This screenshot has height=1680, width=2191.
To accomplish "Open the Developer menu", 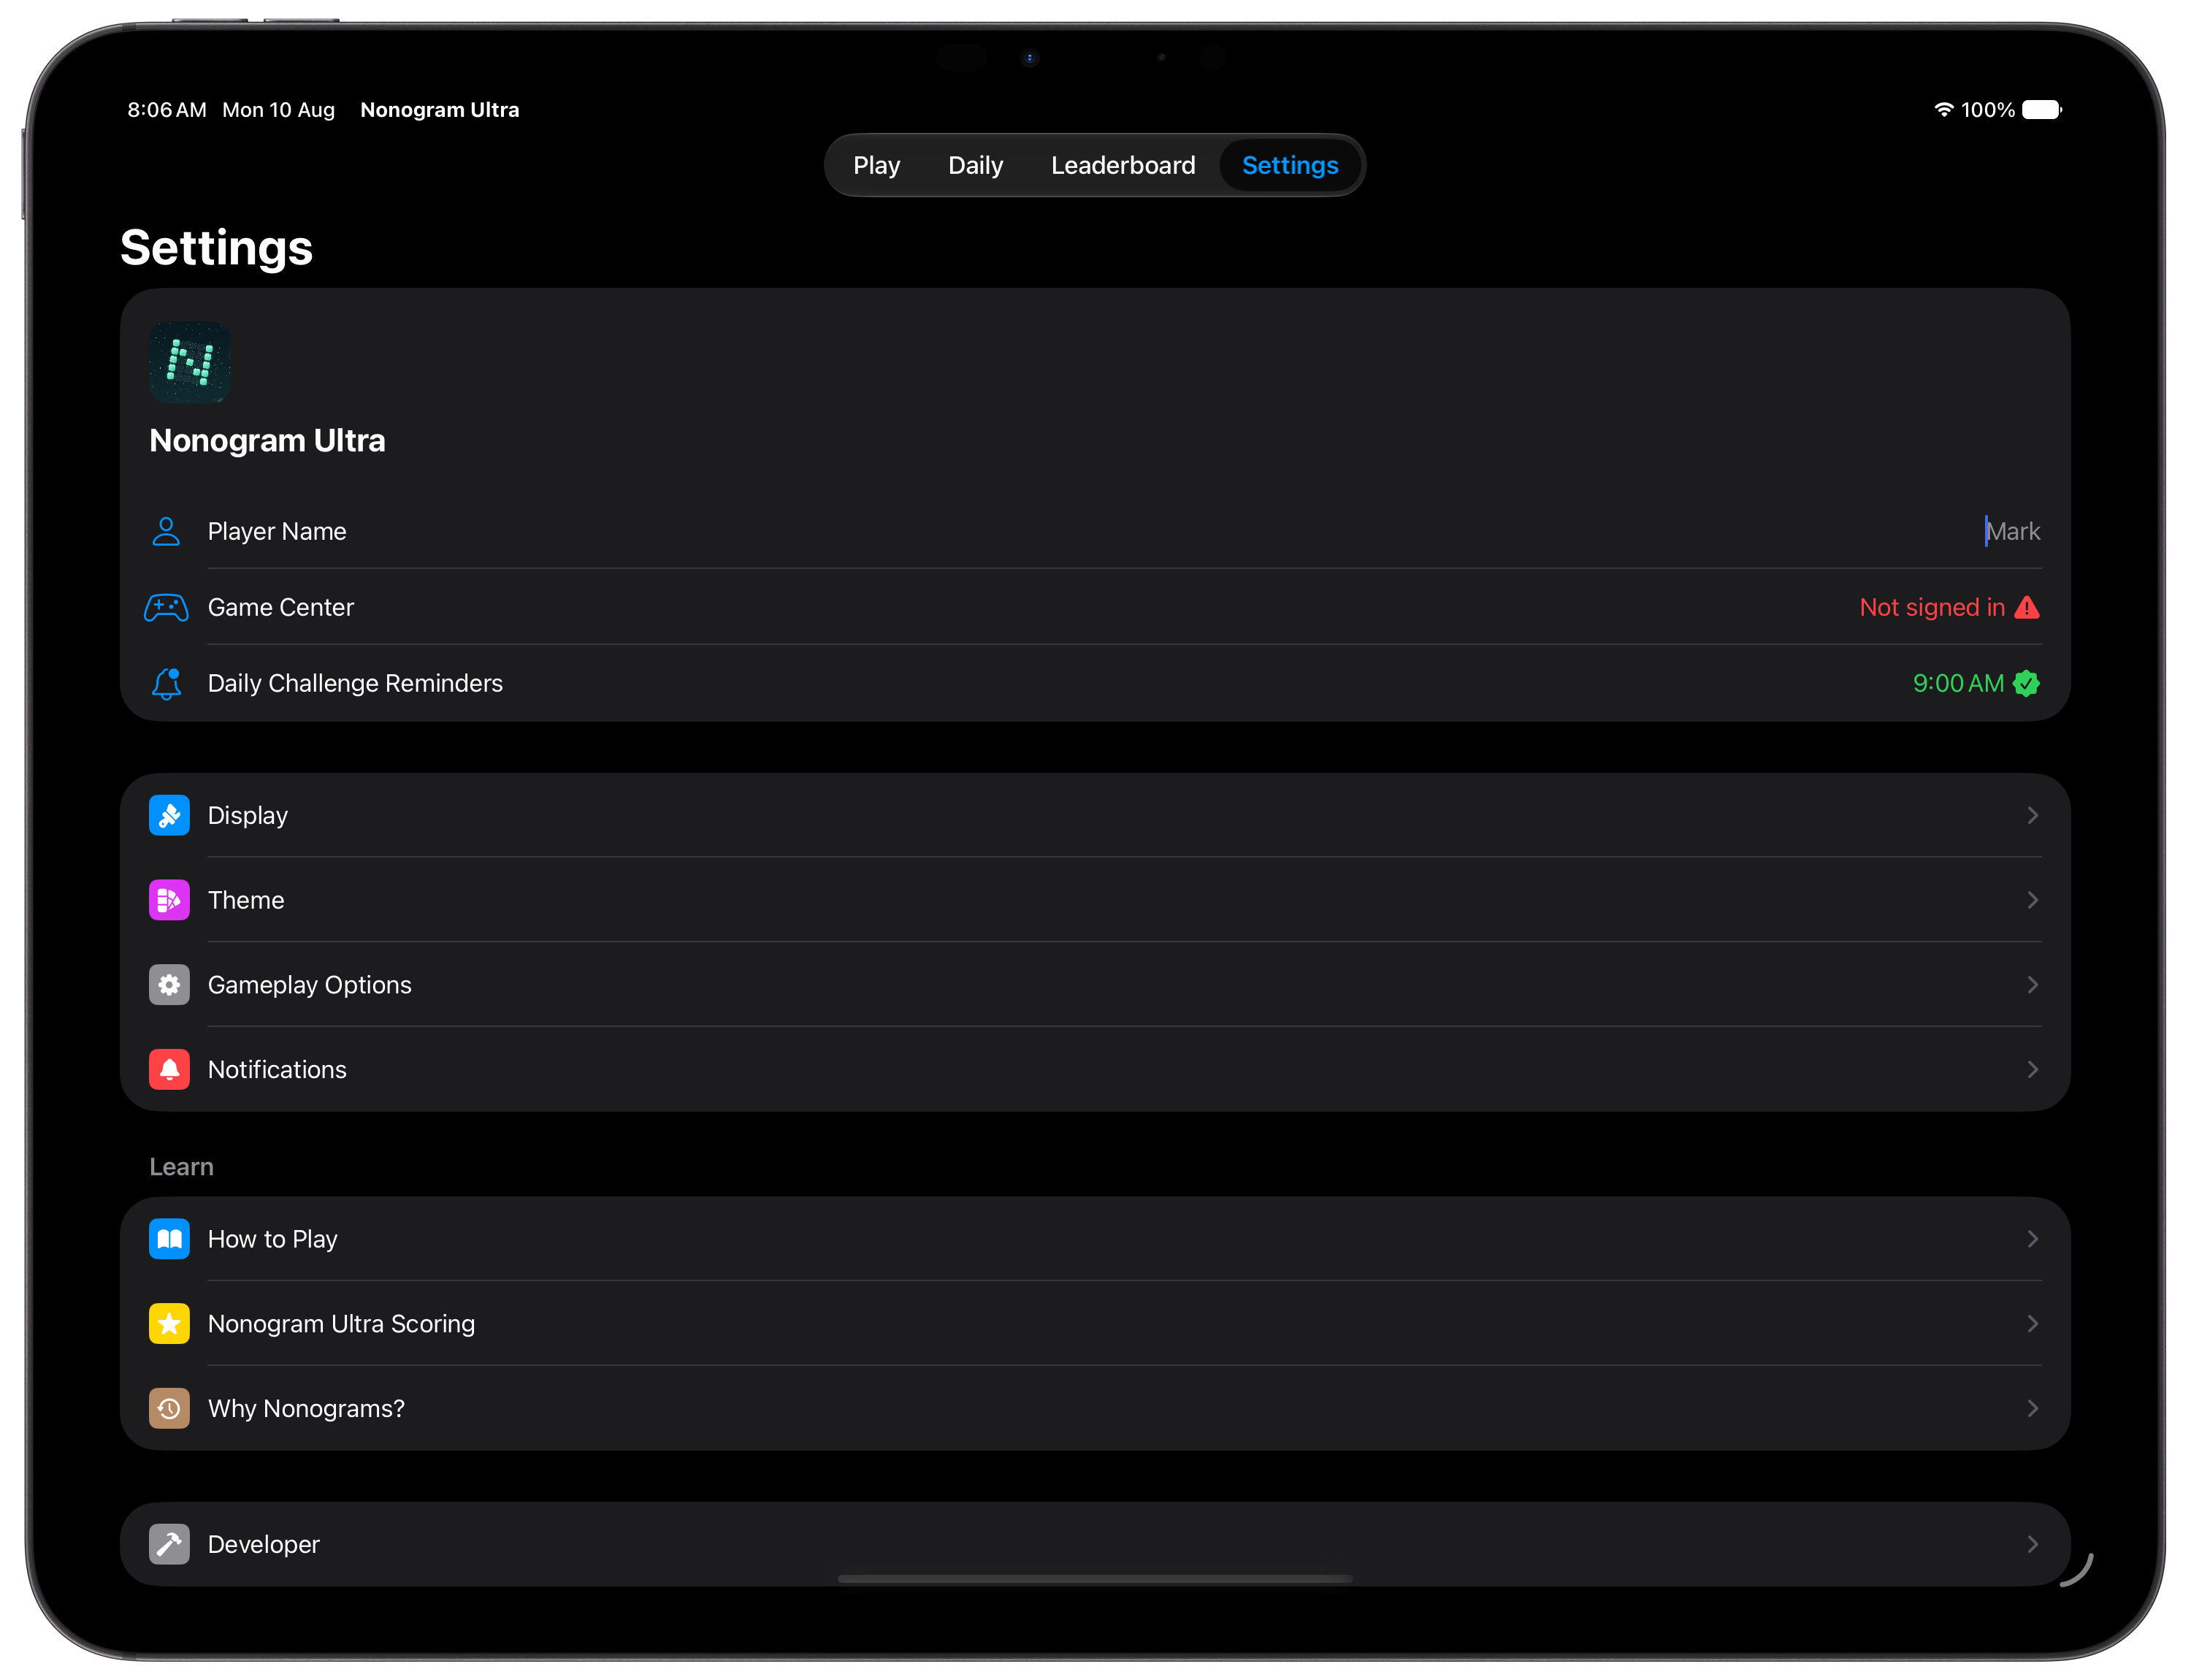I will [x=1095, y=1544].
